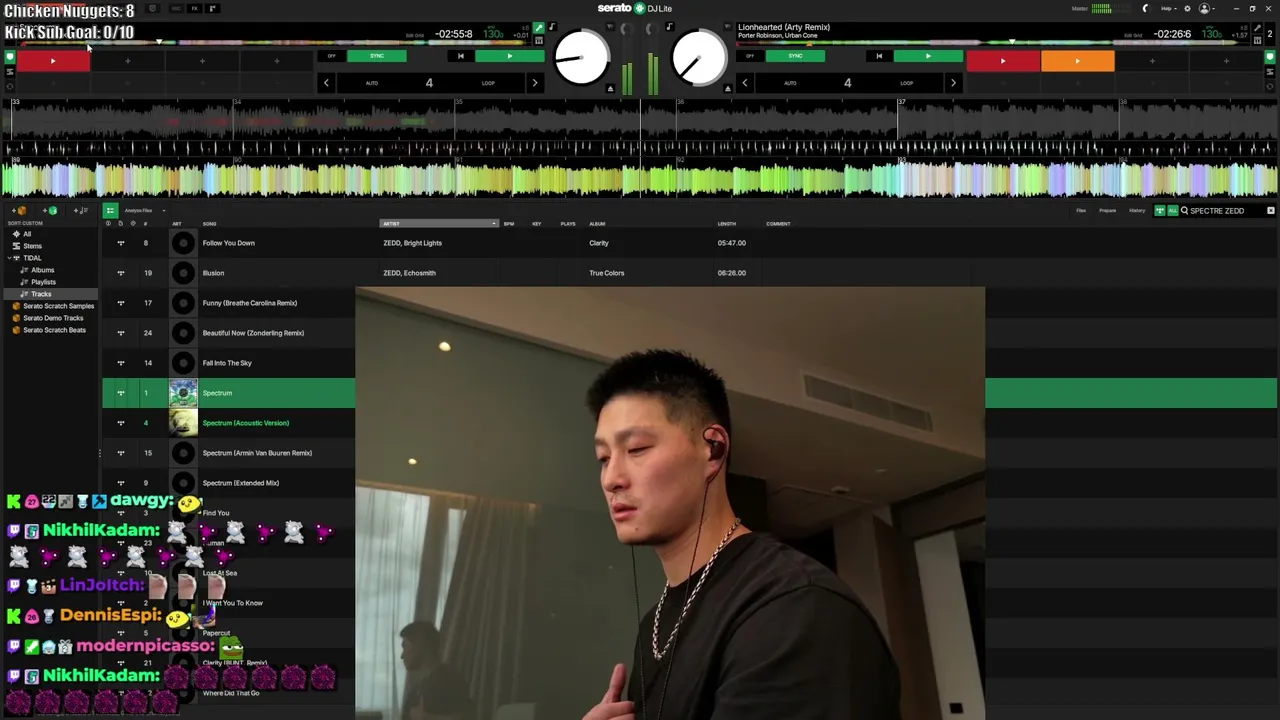Viewport: 1280px width, 720px height.
Task: Sort library by BPM column
Action: pos(509,224)
